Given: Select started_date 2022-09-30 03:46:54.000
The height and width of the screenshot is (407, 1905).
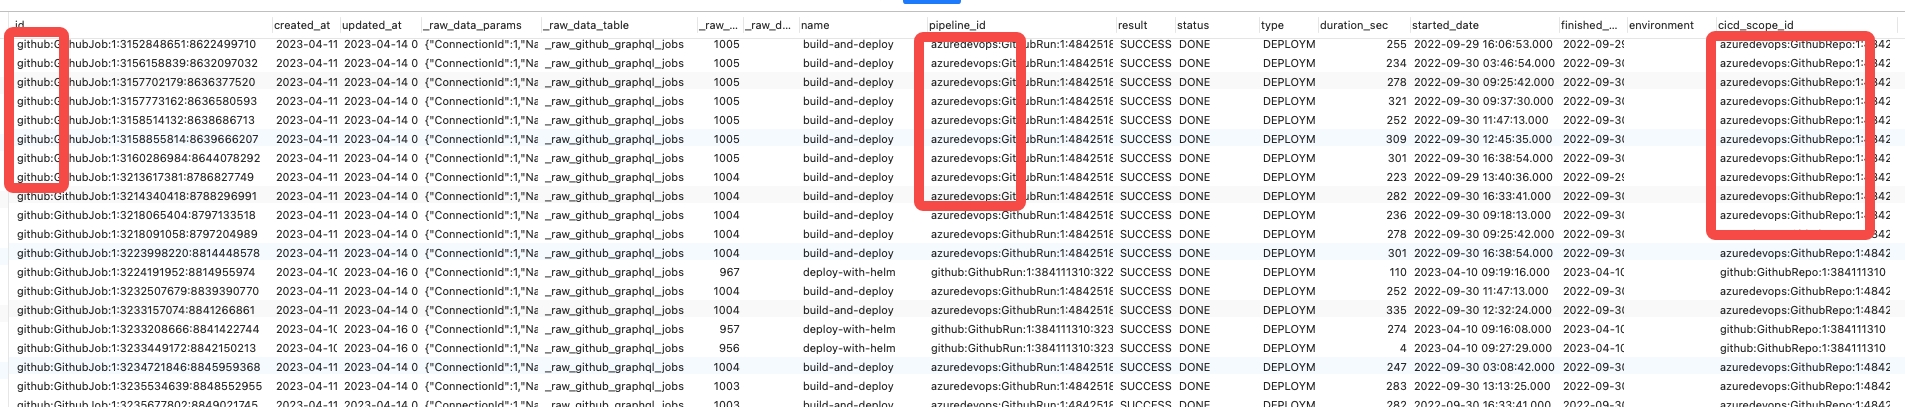Looking at the screenshot, I should pyautogui.click(x=1484, y=63).
